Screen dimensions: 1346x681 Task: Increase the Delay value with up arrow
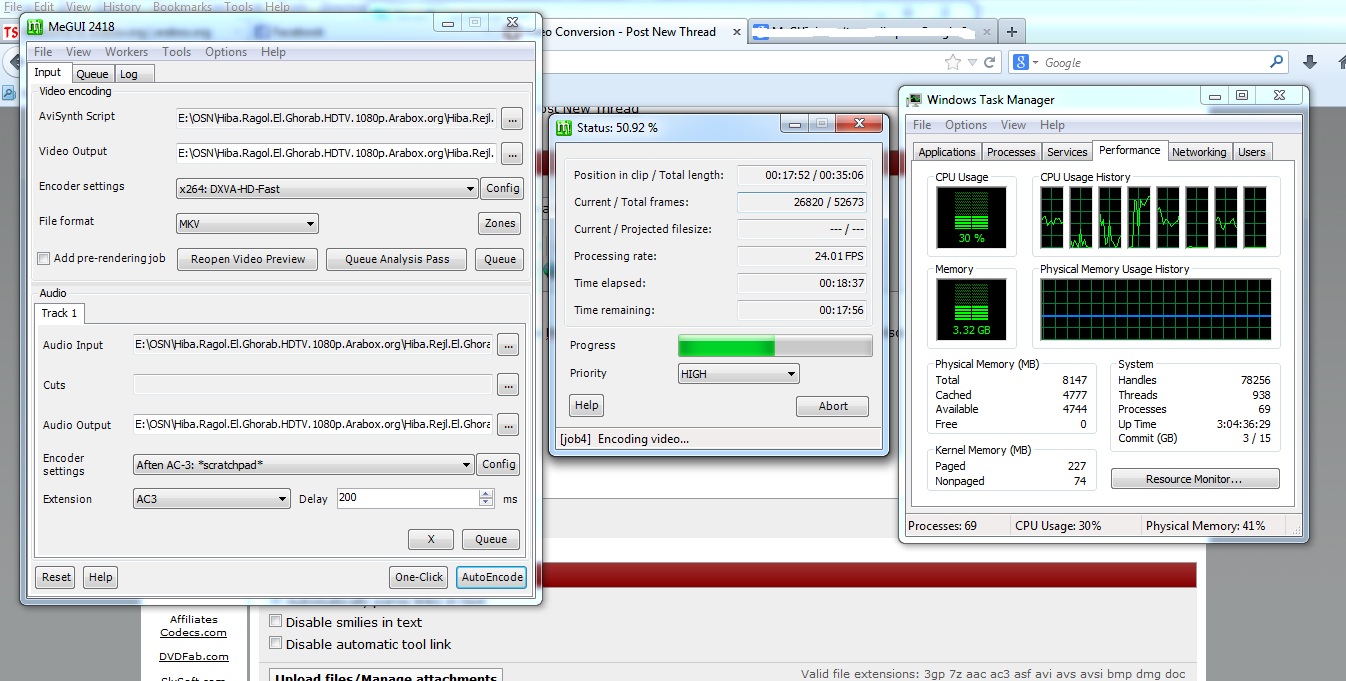(487, 493)
